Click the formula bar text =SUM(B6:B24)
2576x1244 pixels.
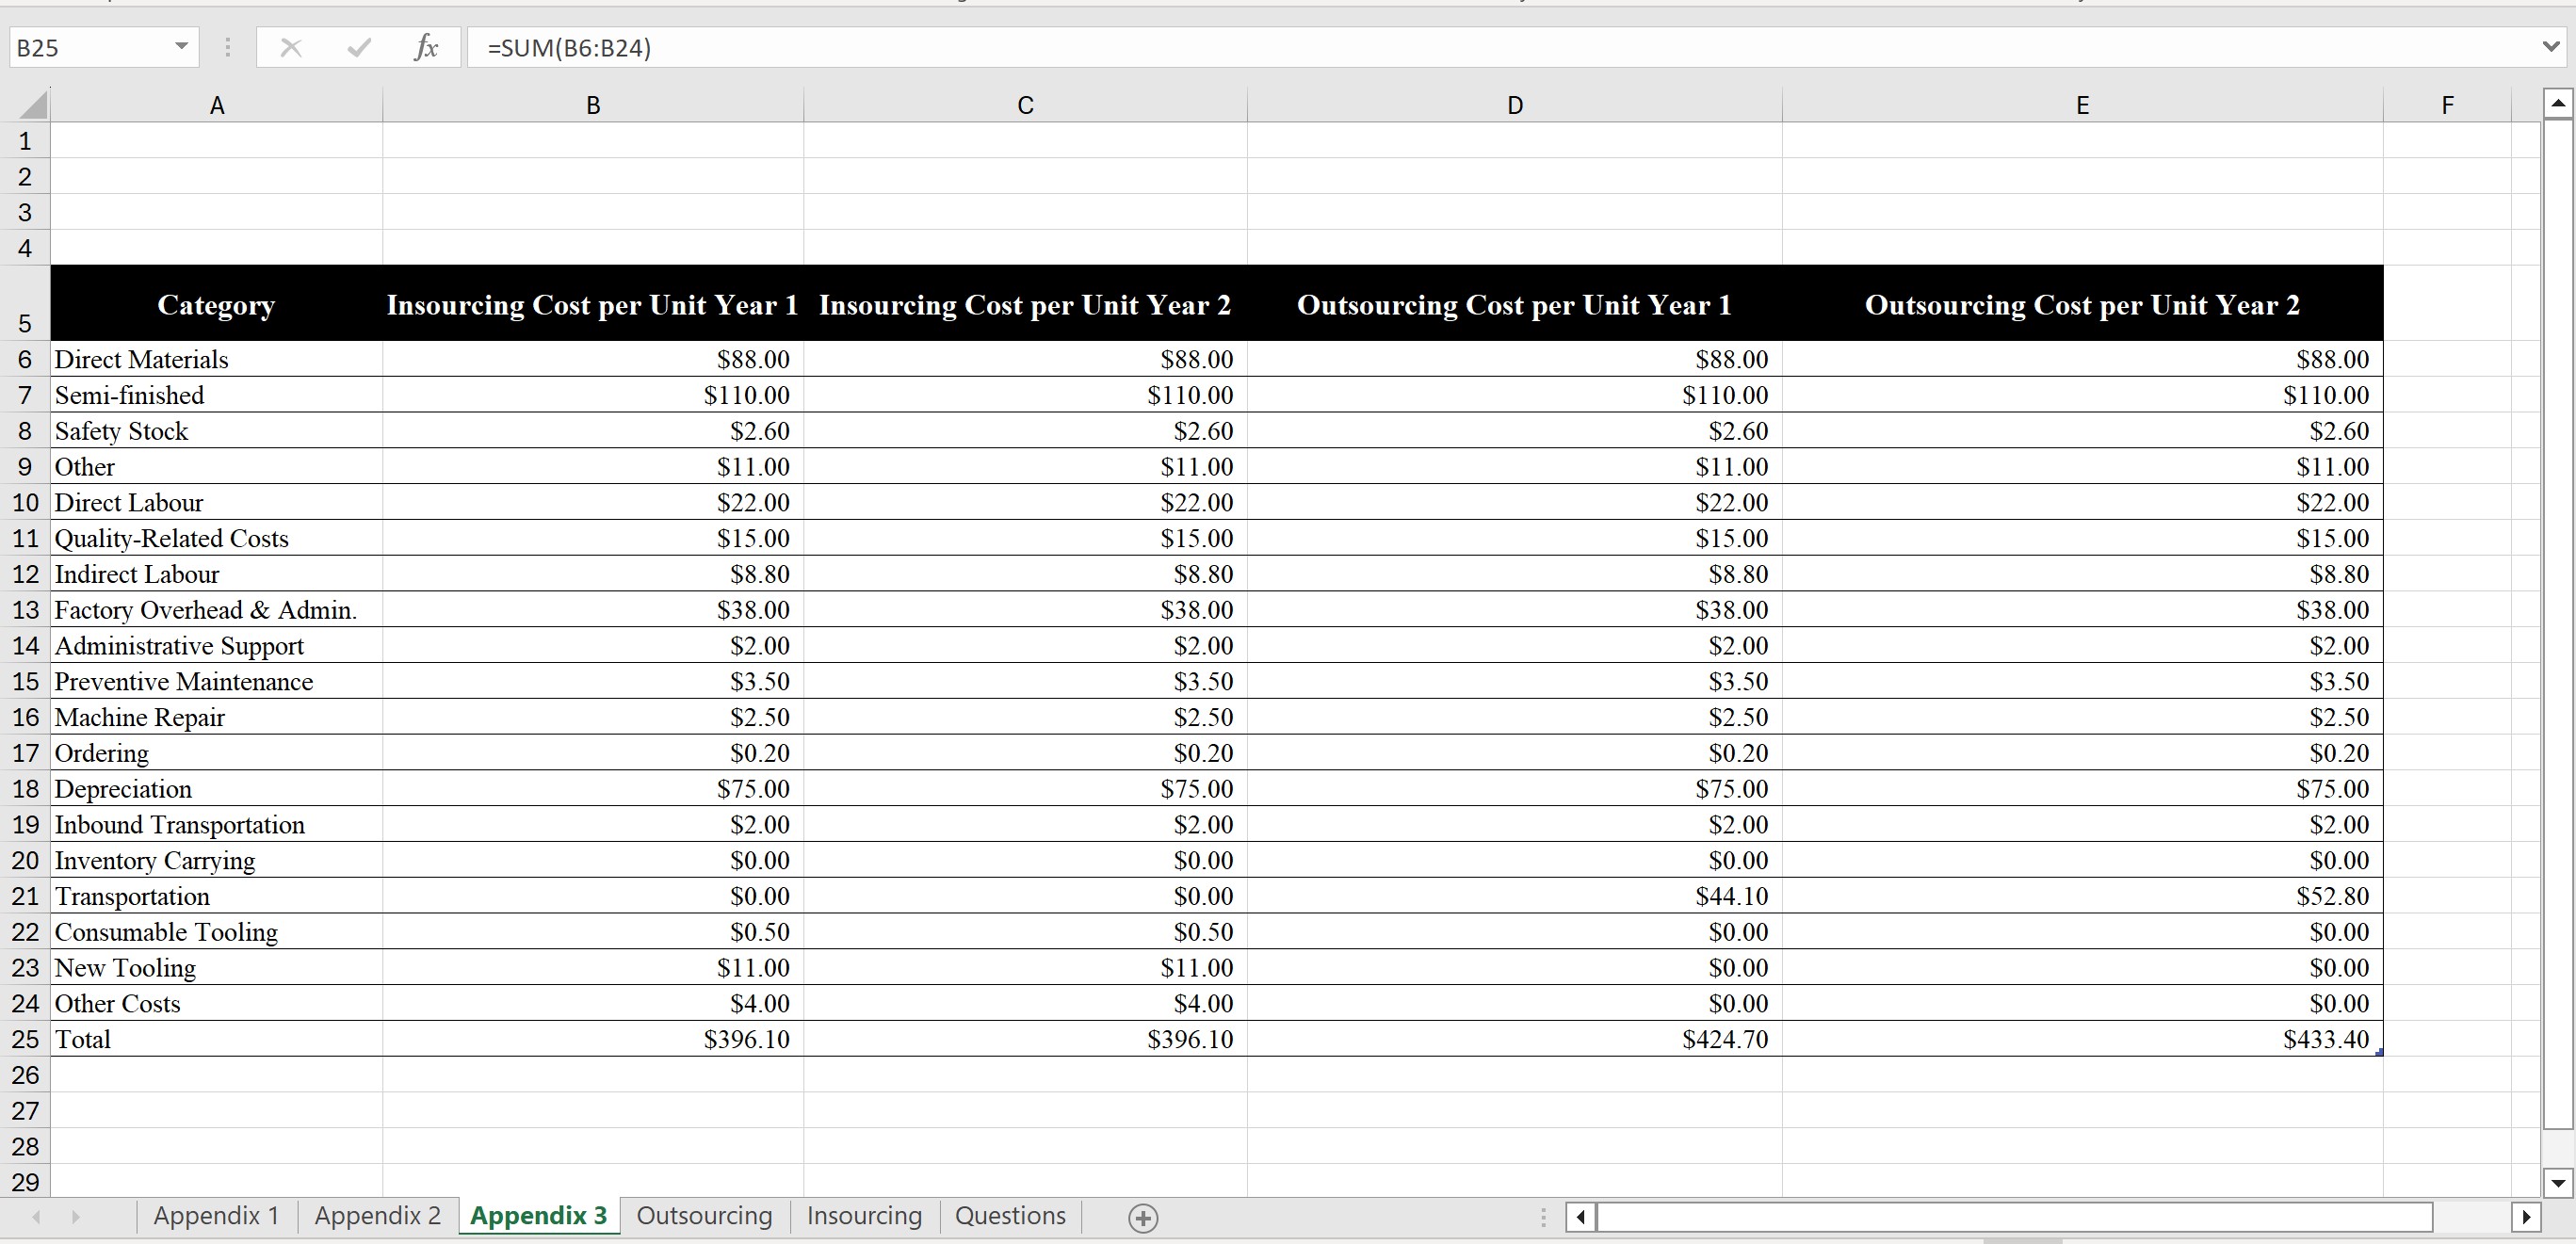[569, 48]
